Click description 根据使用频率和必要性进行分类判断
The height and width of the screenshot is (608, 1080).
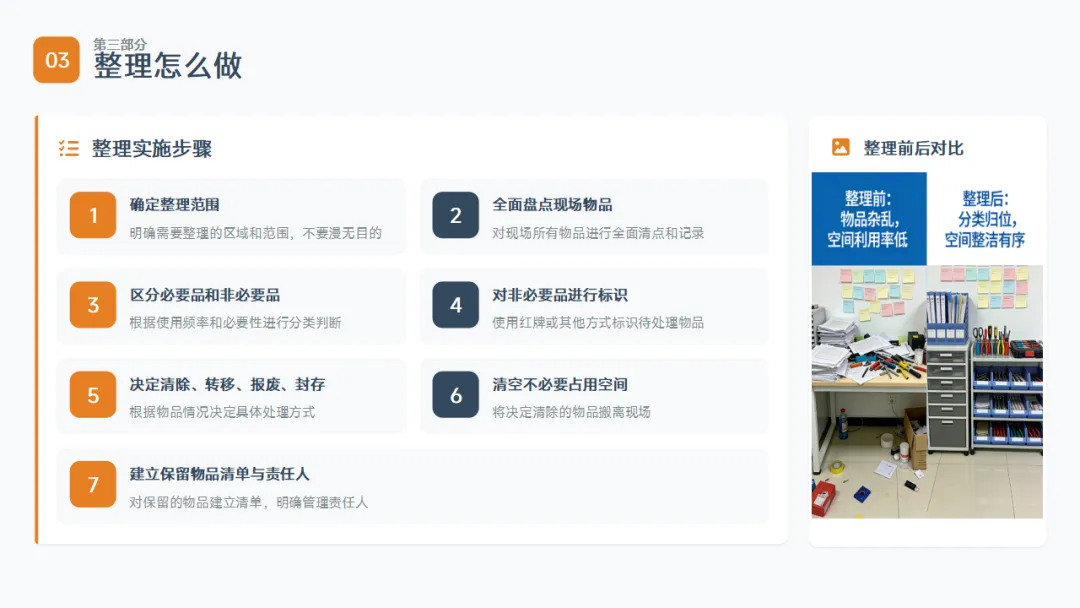tap(236, 323)
